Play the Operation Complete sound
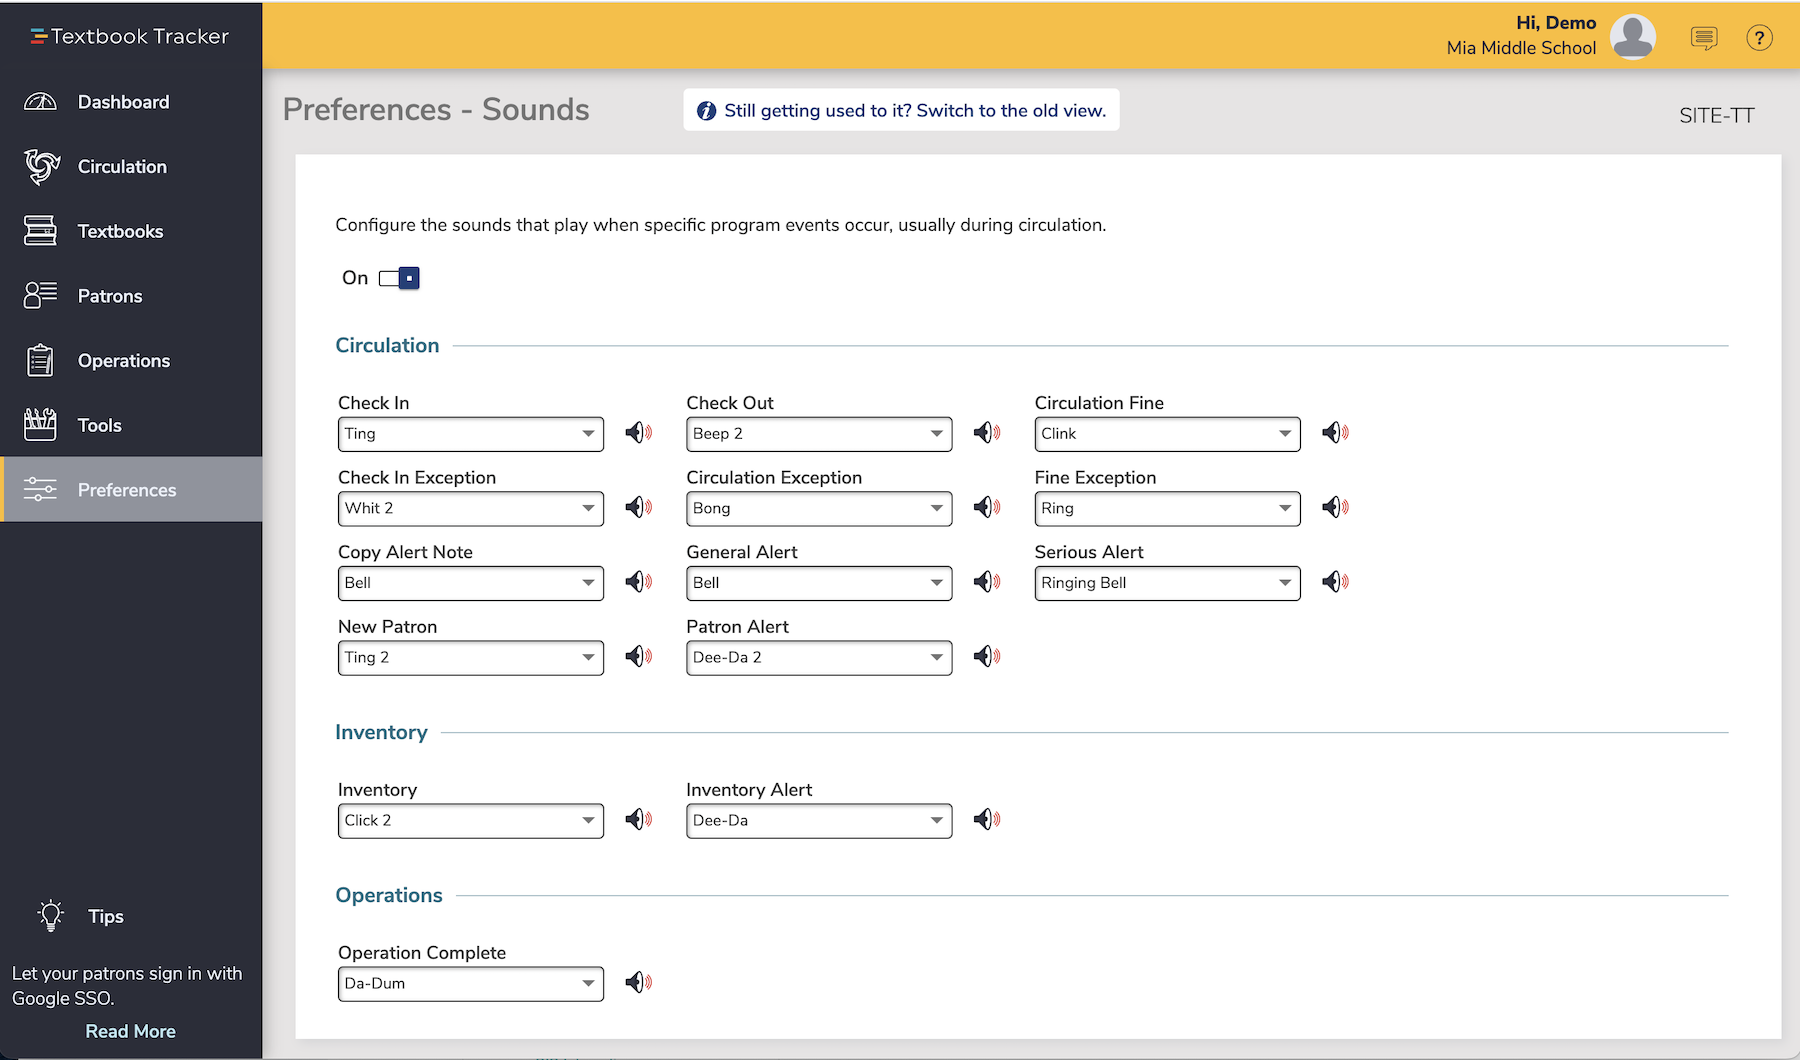Viewport: 1800px width, 1060px height. [638, 983]
